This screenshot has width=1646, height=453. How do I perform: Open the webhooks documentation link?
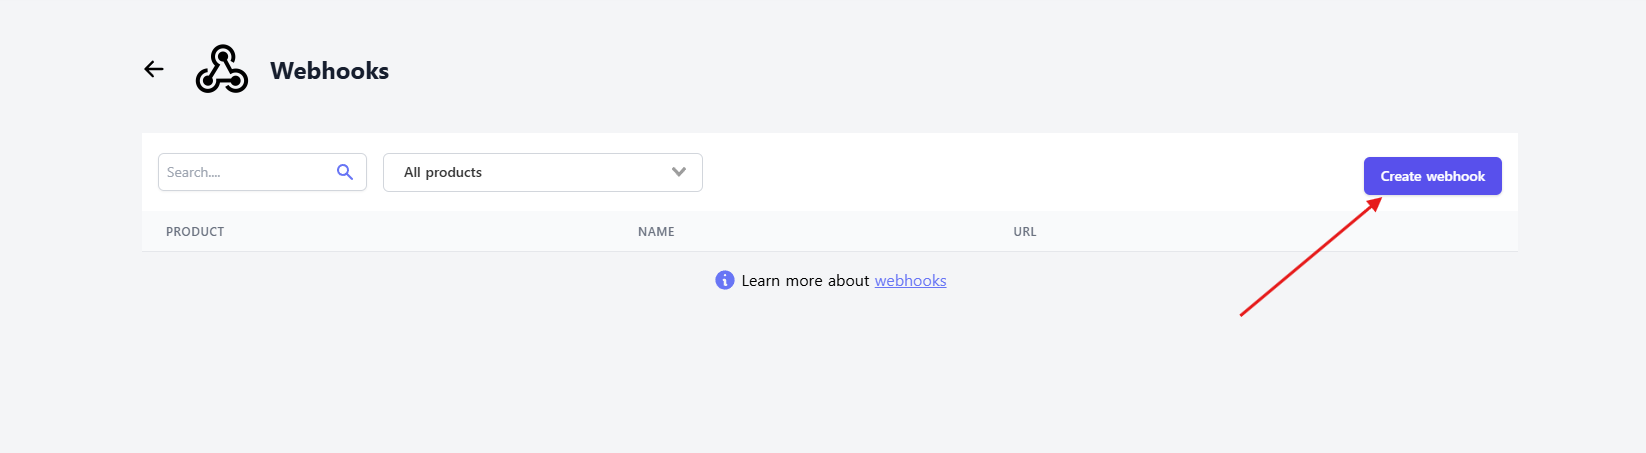point(910,281)
